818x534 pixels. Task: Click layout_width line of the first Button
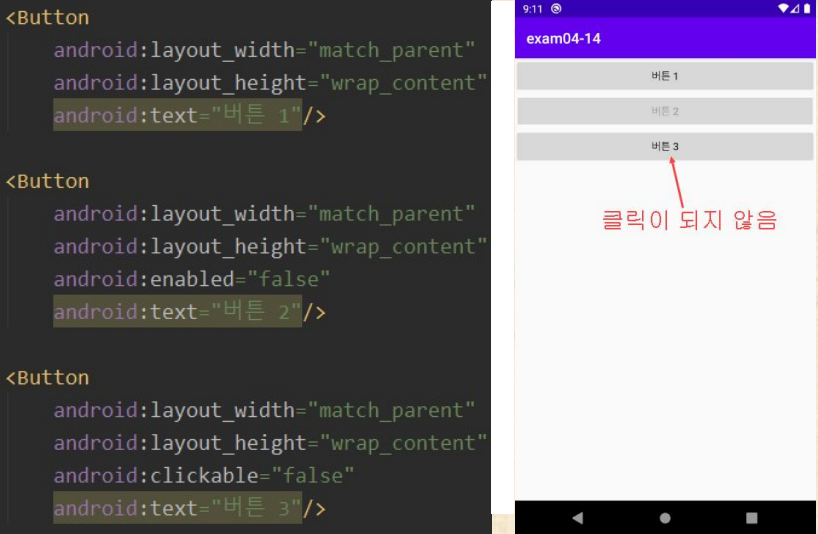pos(264,51)
